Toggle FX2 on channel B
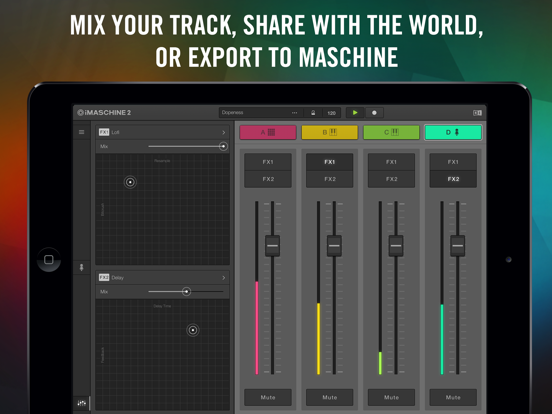552x414 pixels. (330, 179)
